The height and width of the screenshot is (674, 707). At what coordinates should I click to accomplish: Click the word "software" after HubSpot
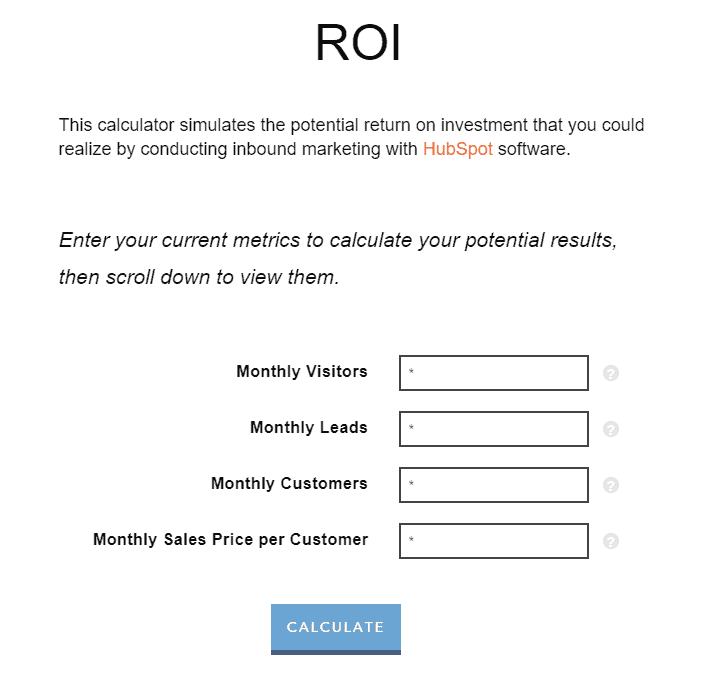coord(534,149)
